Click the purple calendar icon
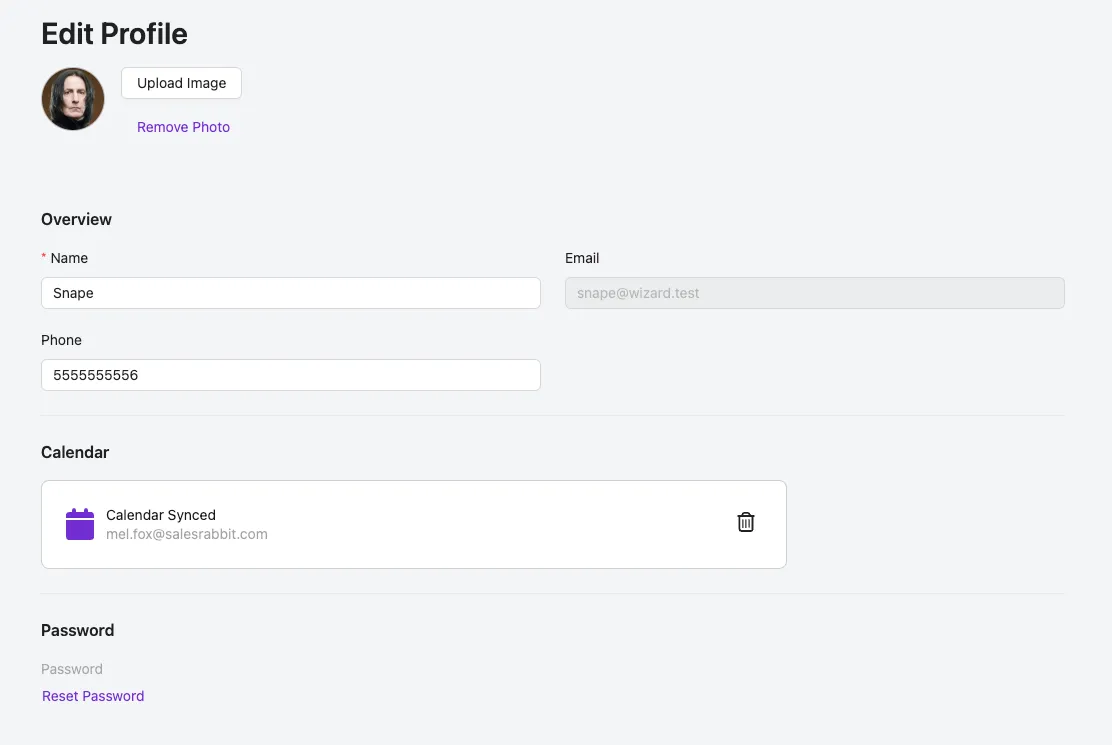Viewport: 1112px width, 745px height. 80,524
